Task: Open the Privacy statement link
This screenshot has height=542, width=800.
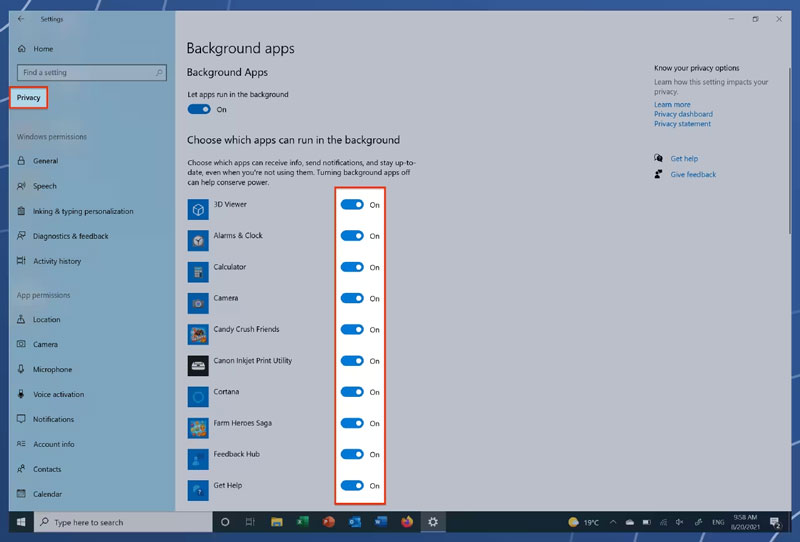Action: tap(682, 124)
